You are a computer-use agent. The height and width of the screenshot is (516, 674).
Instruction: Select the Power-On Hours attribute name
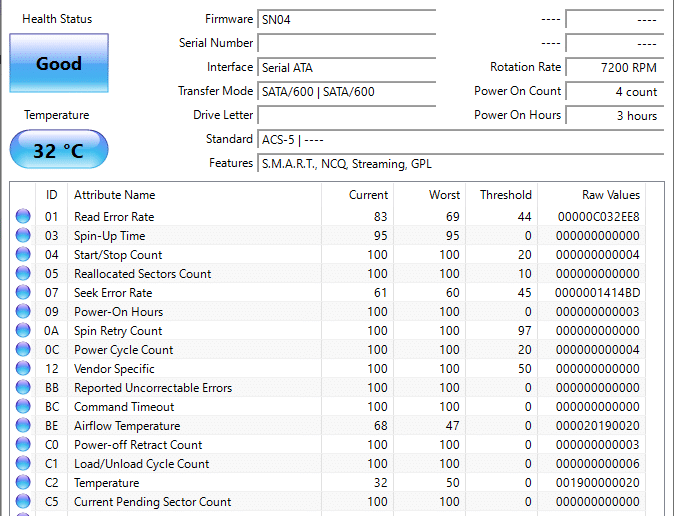click(118, 312)
